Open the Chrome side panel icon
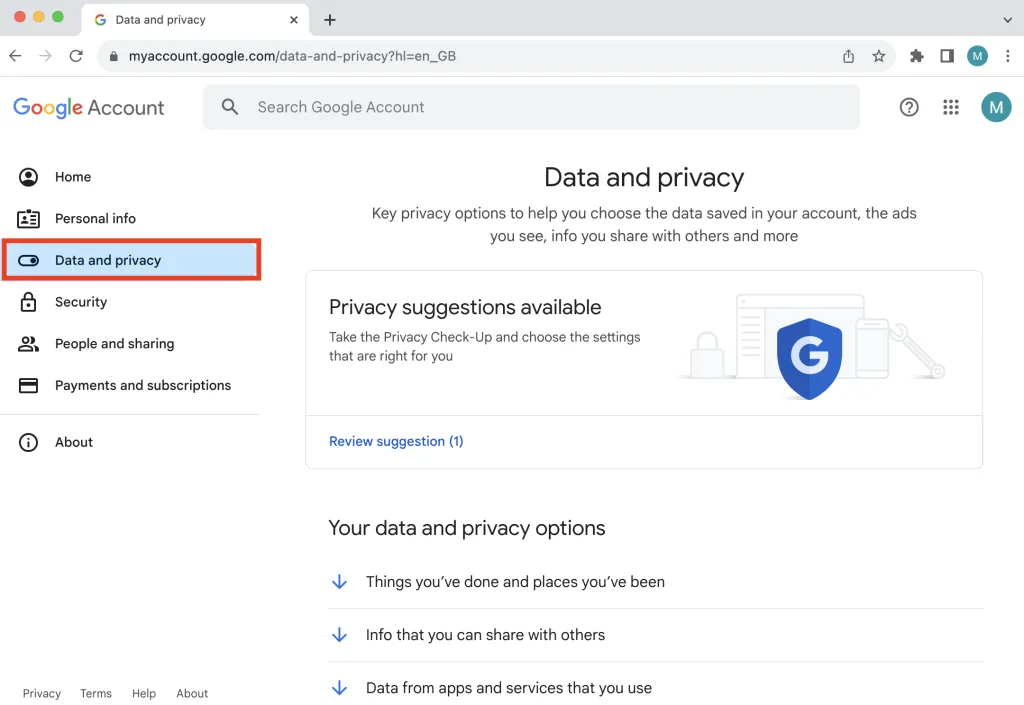The width and height of the screenshot is (1024, 705). coord(947,56)
